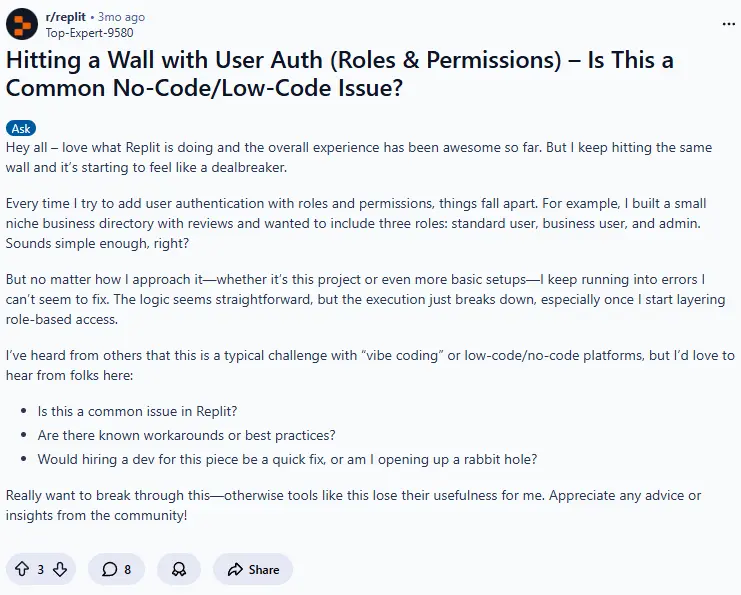Click the share arrow icon
Viewport: 741px width, 595px height.
coord(235,569)
